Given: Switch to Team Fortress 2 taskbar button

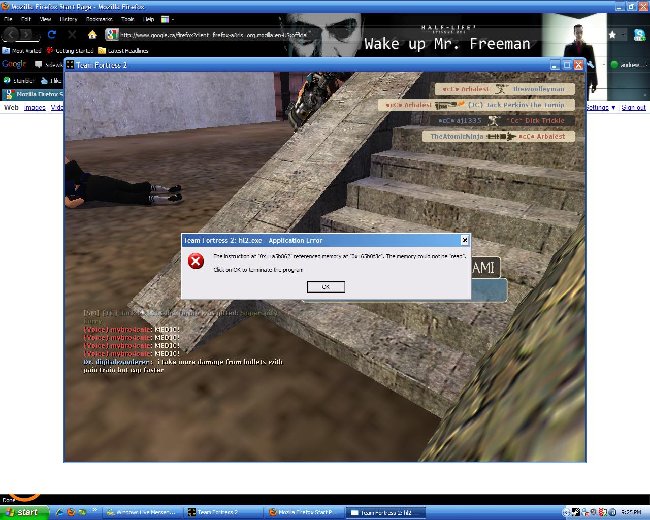Looking at the screenshot, I should point(223,513).
